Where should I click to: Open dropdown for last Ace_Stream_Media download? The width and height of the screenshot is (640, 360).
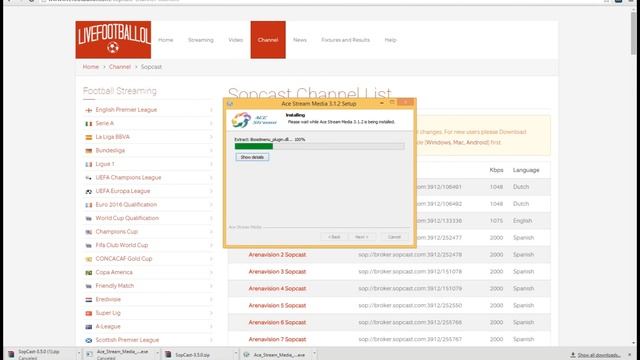314,354
